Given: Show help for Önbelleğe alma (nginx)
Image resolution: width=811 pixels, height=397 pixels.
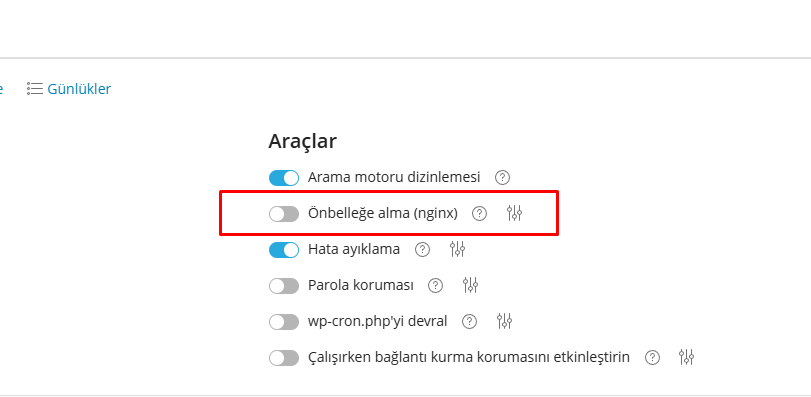Looking at the screenshot, I should pos(479,213).
